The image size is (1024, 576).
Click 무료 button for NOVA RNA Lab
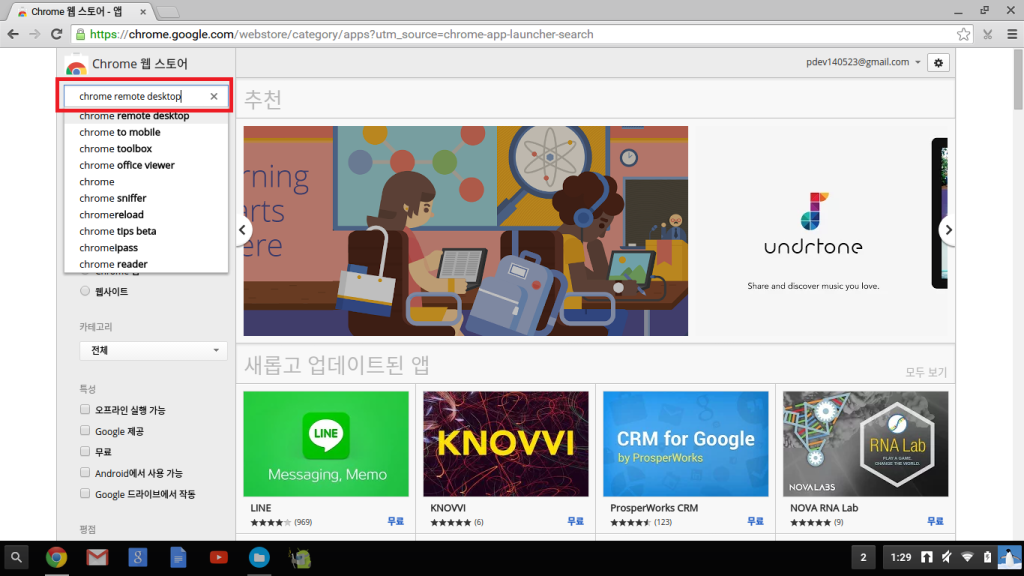point(935,521)
